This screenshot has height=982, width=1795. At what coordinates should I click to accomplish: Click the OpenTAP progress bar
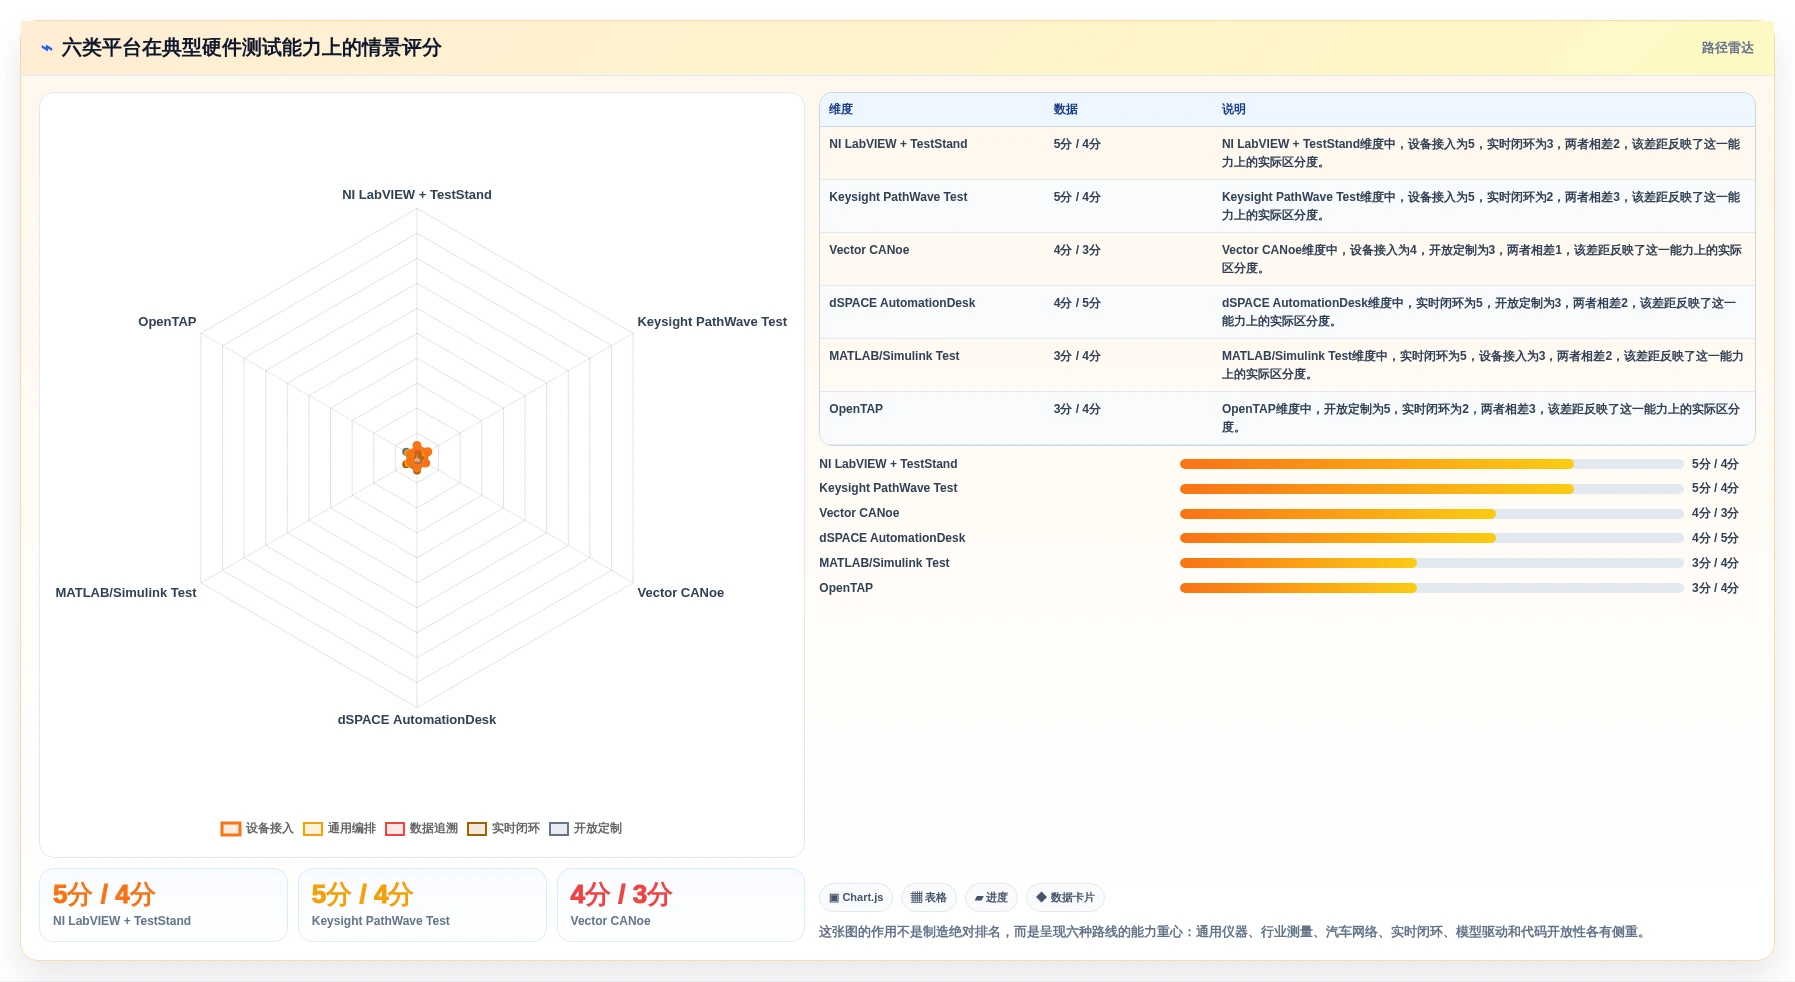(1432, 588)
